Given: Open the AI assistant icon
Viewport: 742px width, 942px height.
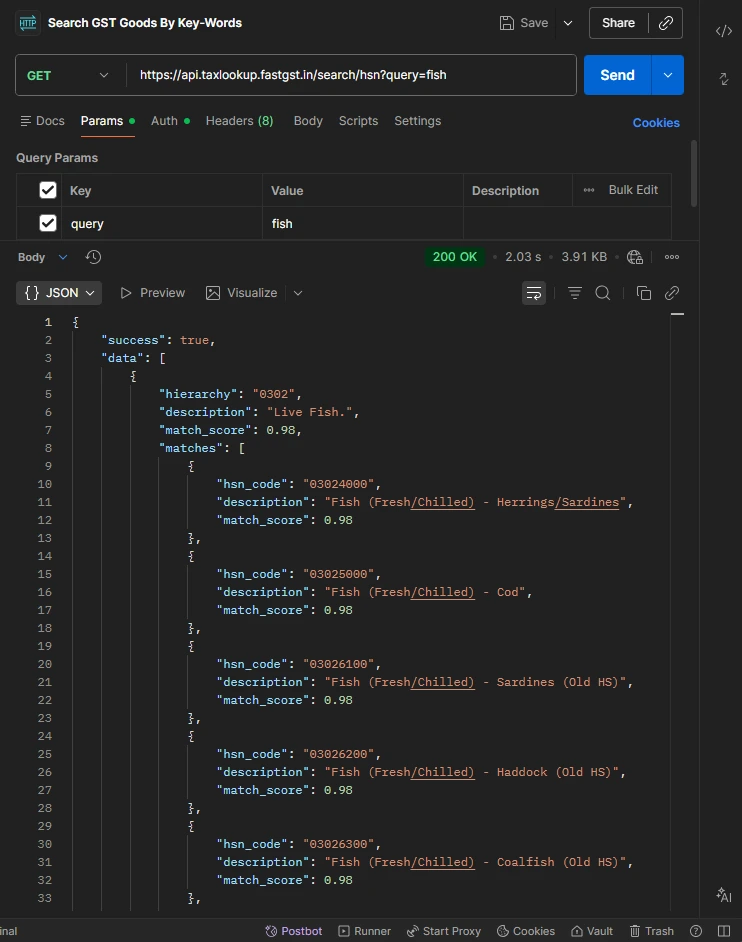Looking at the screenshot, I should click(723, 895).
